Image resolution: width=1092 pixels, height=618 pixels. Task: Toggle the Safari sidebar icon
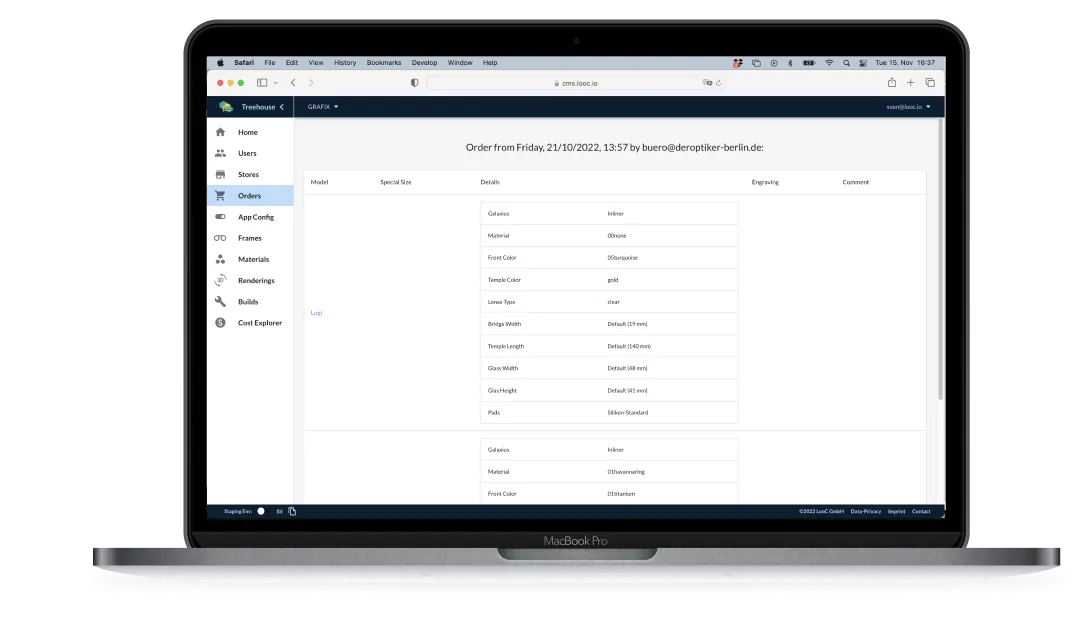(x=262, y=82)
